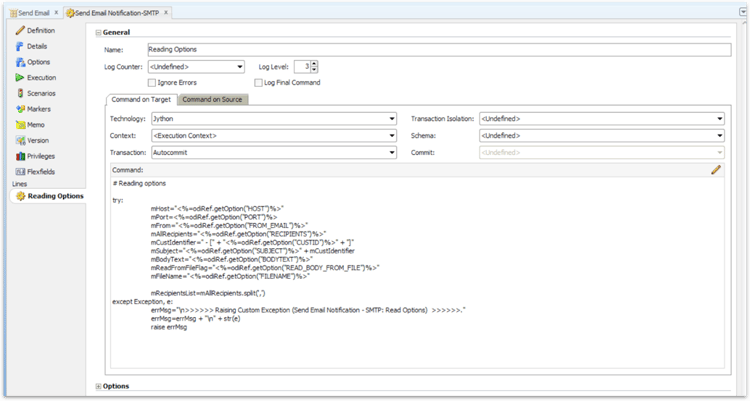Open the Technology dropdown showing Jython

(390, 118)
